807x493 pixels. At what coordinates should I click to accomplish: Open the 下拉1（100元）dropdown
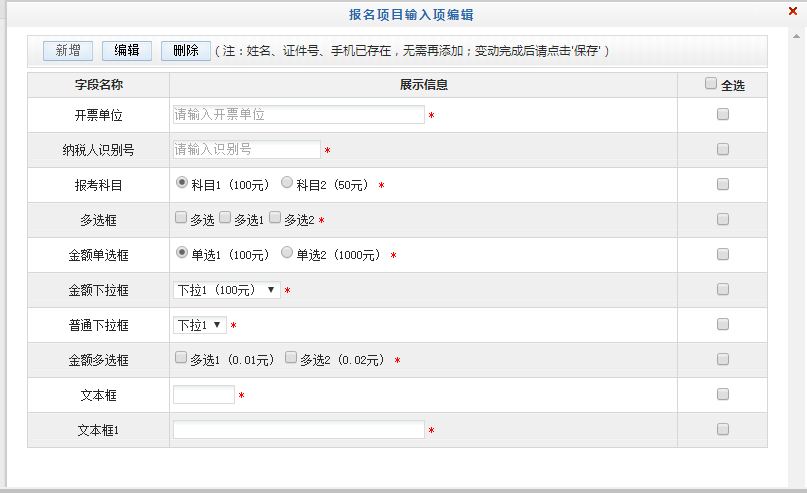click(x=227, y=290)
